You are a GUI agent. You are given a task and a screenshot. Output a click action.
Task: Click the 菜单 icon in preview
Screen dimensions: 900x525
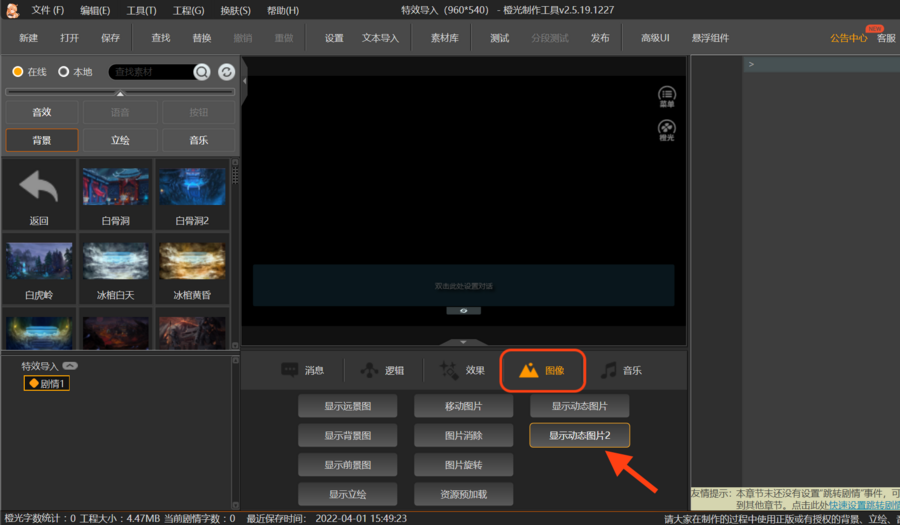pyautogui.click(x=666, y=96)
